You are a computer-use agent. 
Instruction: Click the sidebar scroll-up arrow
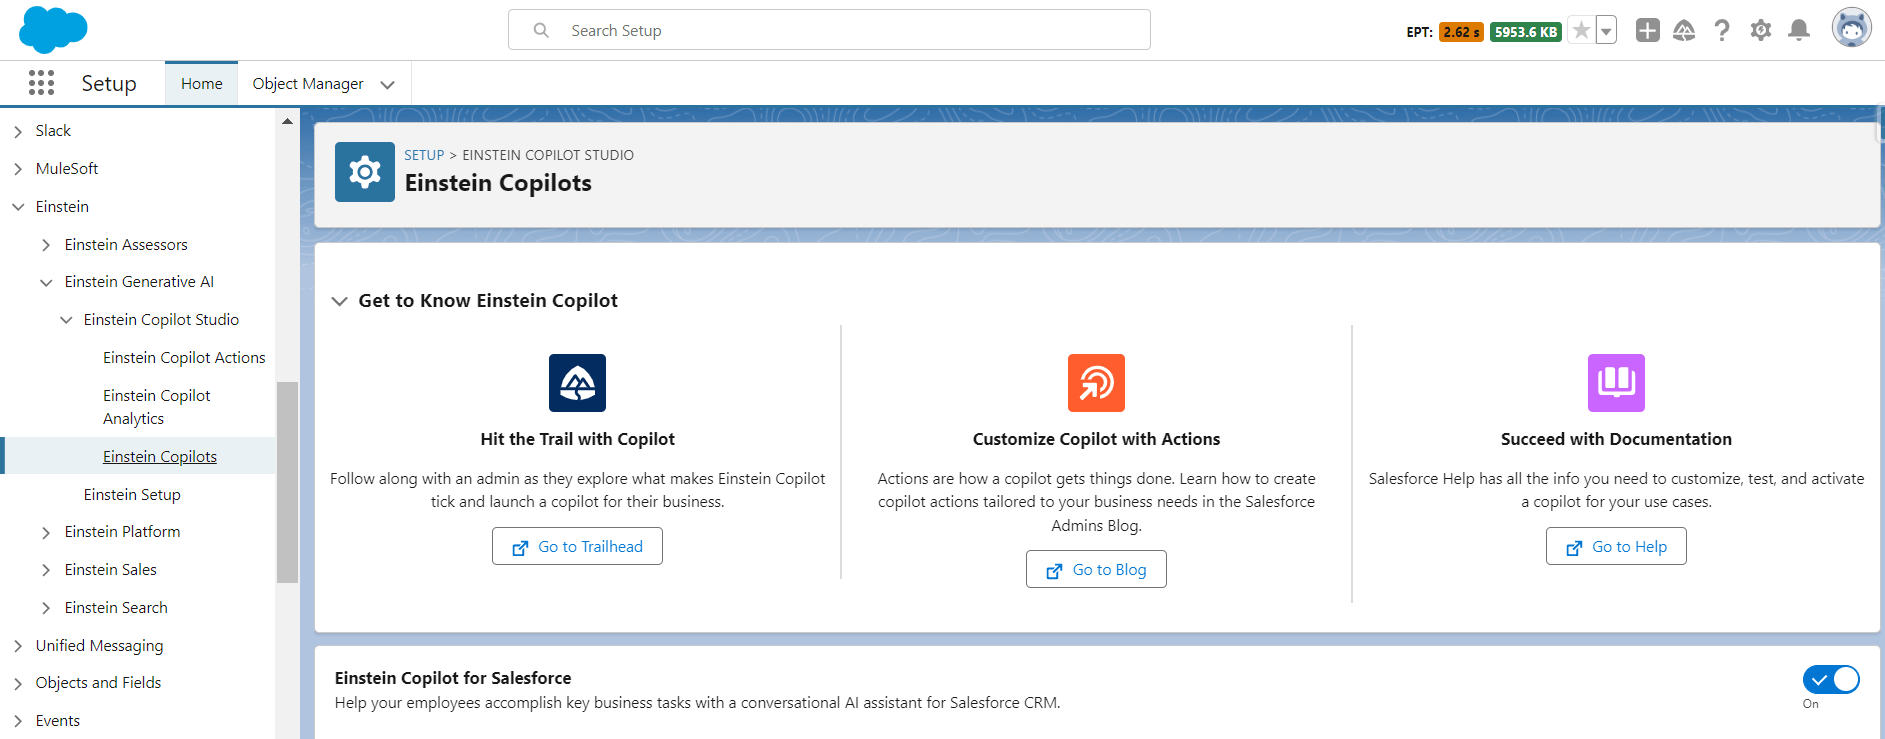coord(287,121)
